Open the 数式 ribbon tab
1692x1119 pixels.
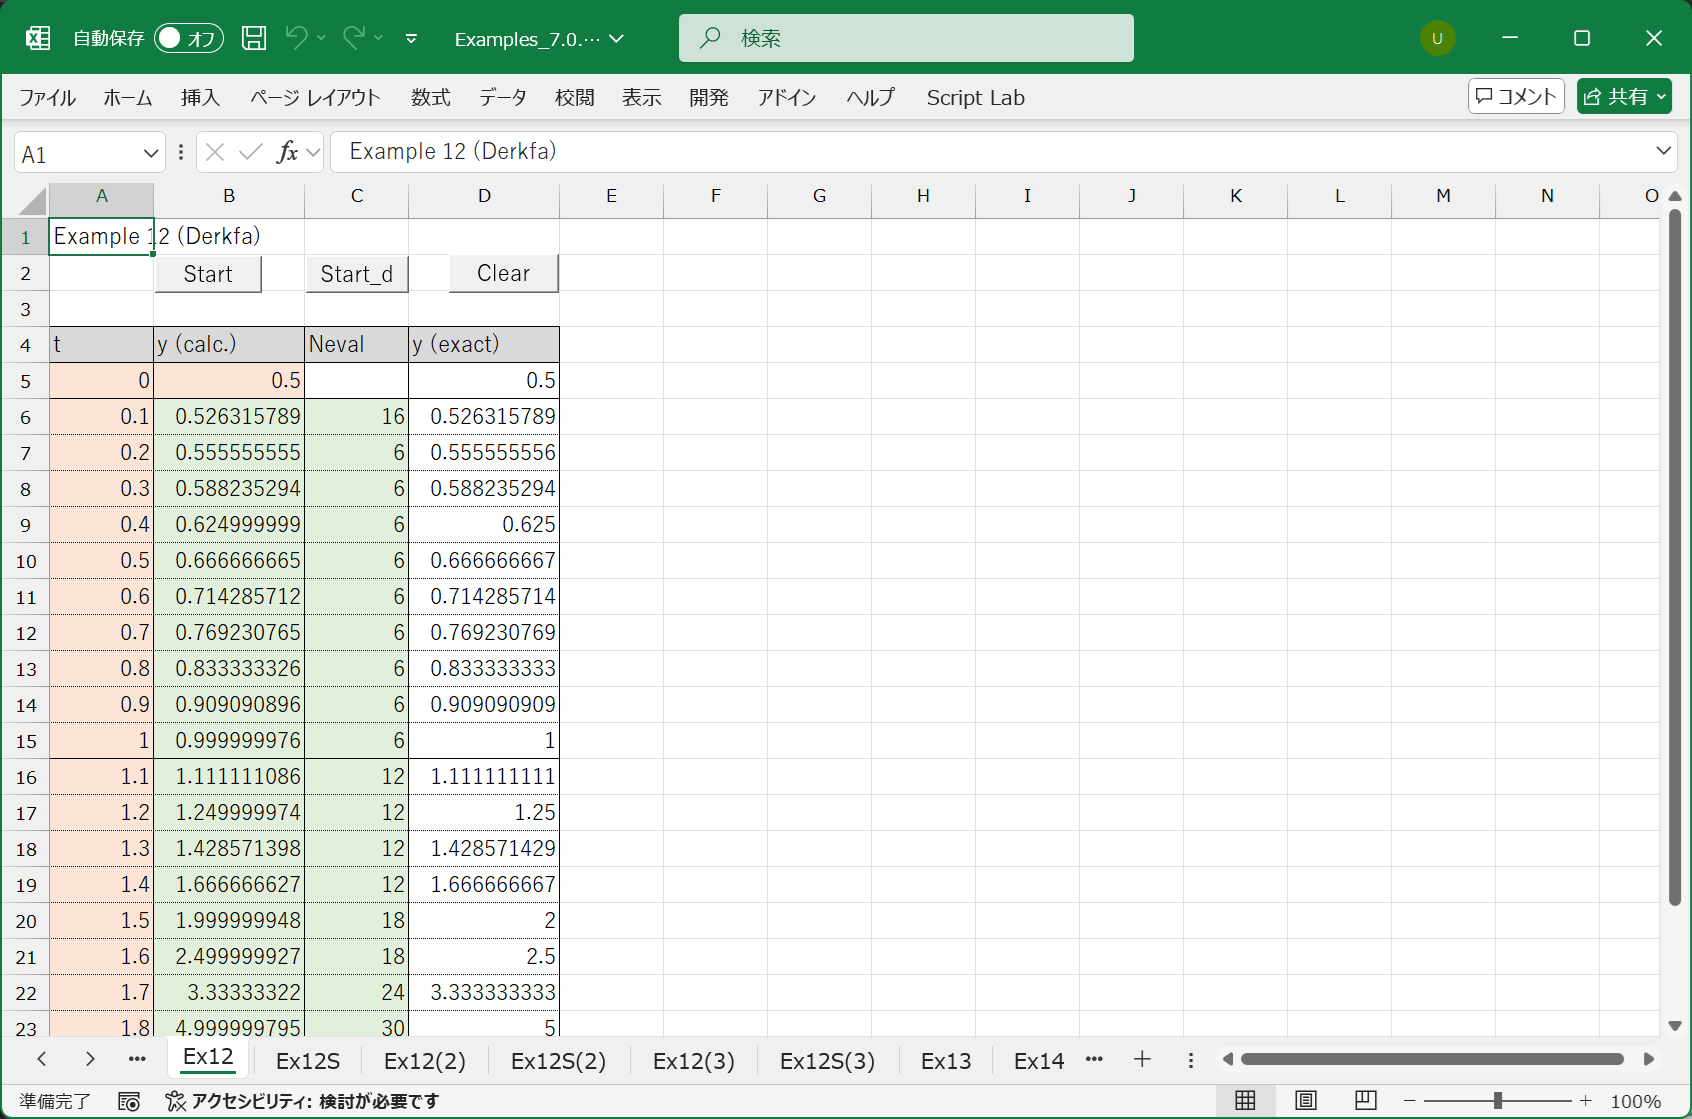point(431,97)
